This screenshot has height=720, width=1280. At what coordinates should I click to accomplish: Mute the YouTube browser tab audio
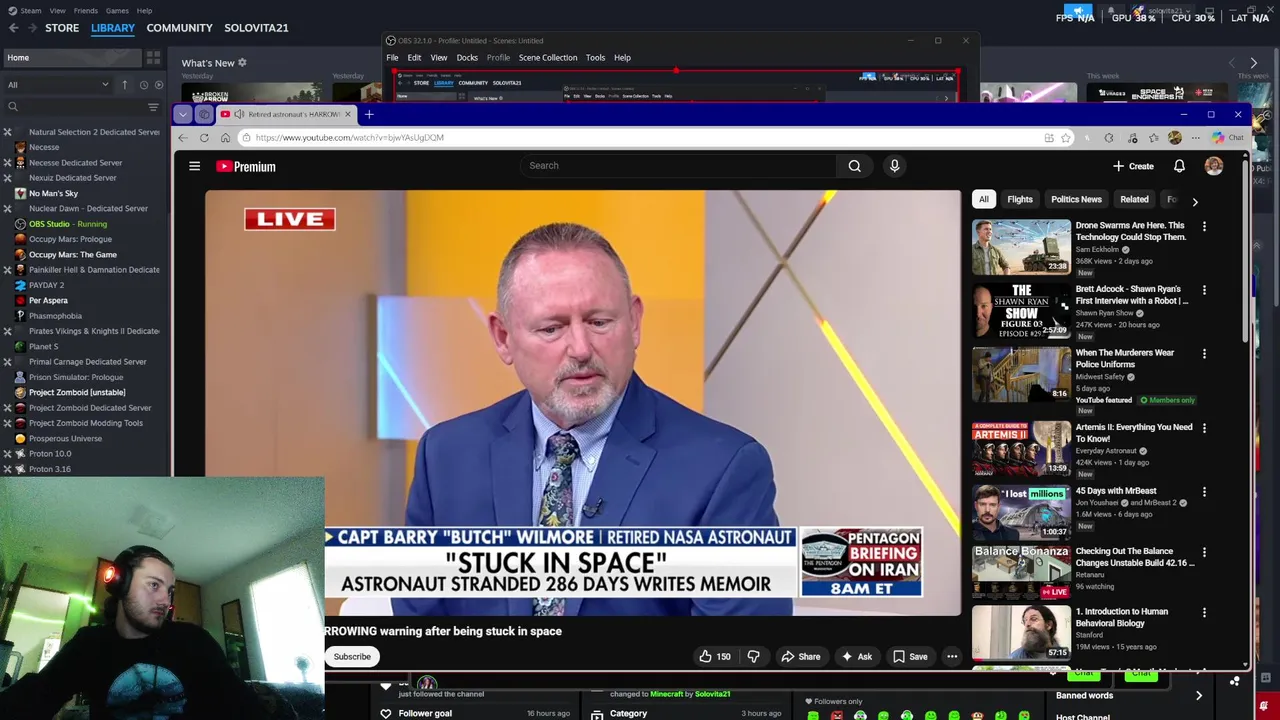[x=239, y=114]
